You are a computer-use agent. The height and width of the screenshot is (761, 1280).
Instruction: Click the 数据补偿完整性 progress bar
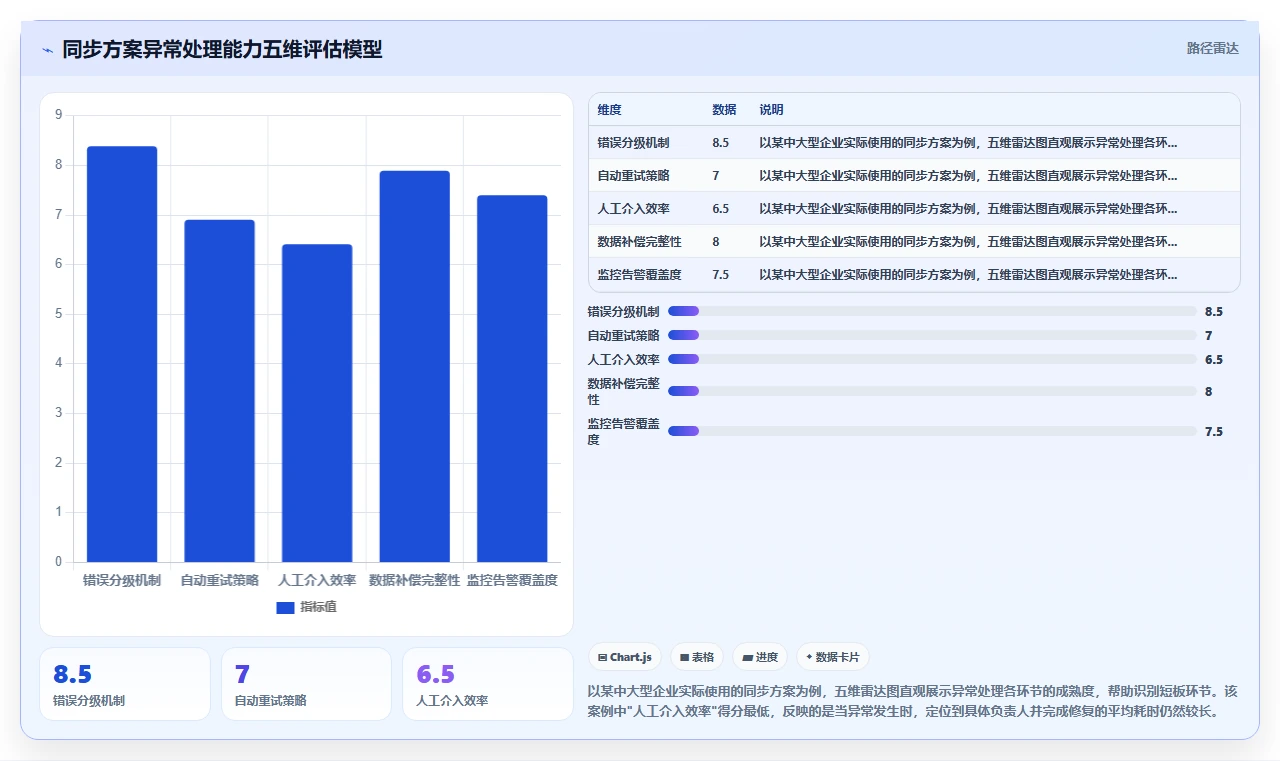[932, 391]
